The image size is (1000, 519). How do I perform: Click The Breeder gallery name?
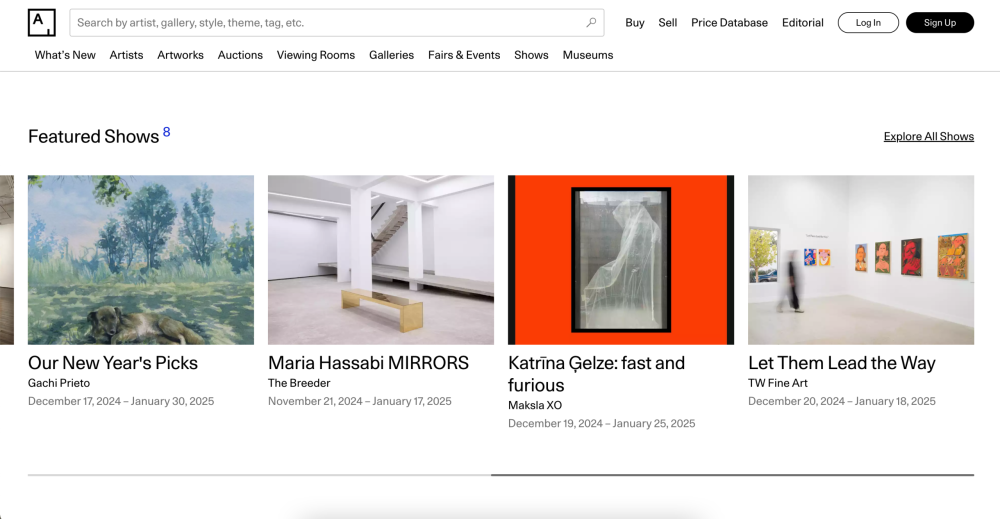[x=299, y=383]
